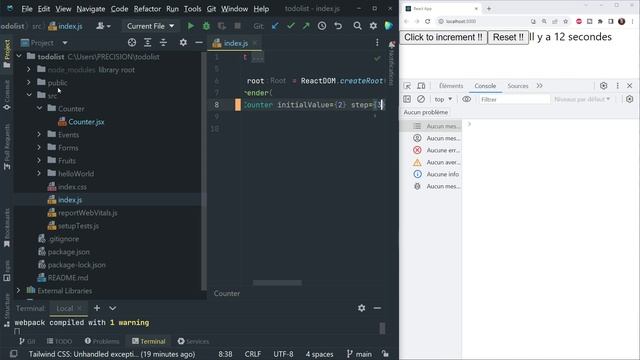Expand all icon in Project panel
640x360 pixels.
(x=147, y=42)
